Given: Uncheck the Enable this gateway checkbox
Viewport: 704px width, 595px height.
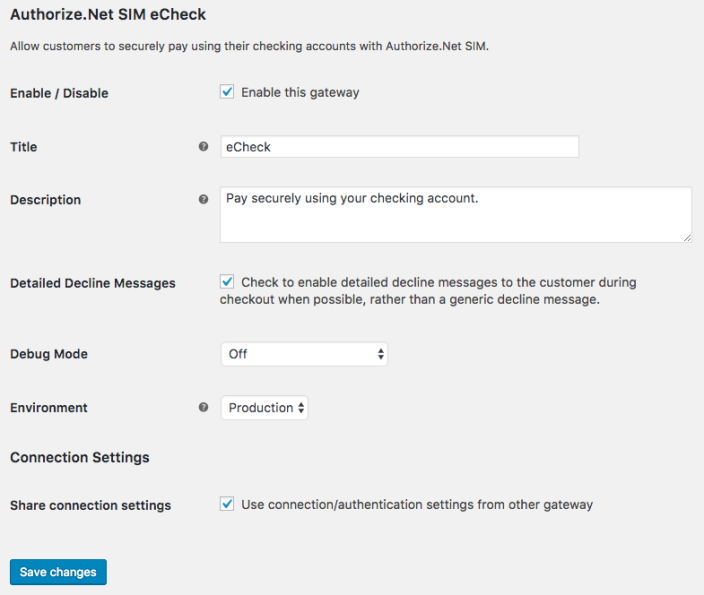Looking at the screenshot, I should pyautogui.click(x=227, y=92).
